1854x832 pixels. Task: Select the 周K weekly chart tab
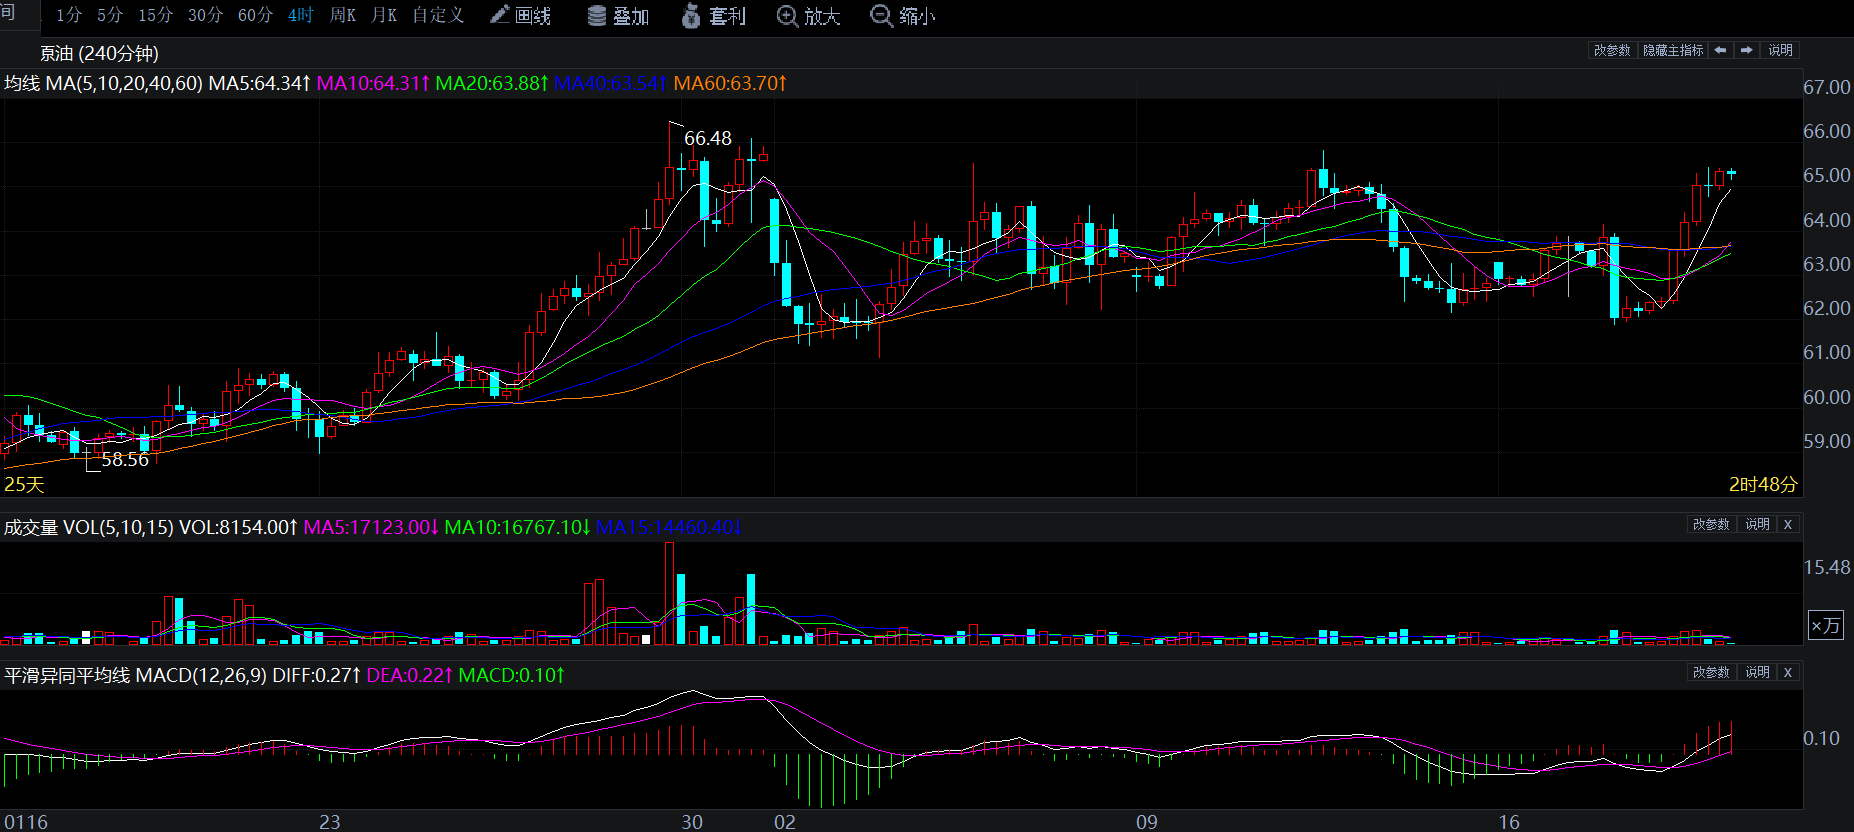point(343,16)
